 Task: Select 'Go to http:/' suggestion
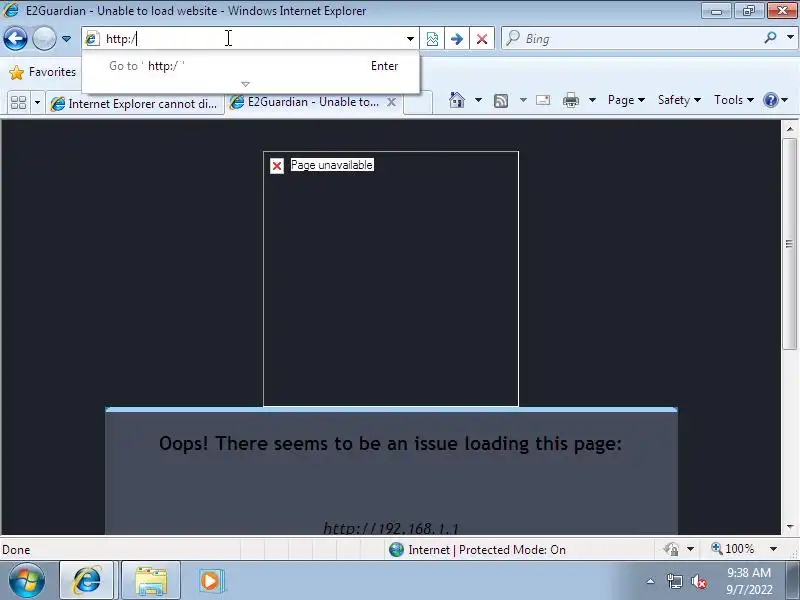pos(251,66)
